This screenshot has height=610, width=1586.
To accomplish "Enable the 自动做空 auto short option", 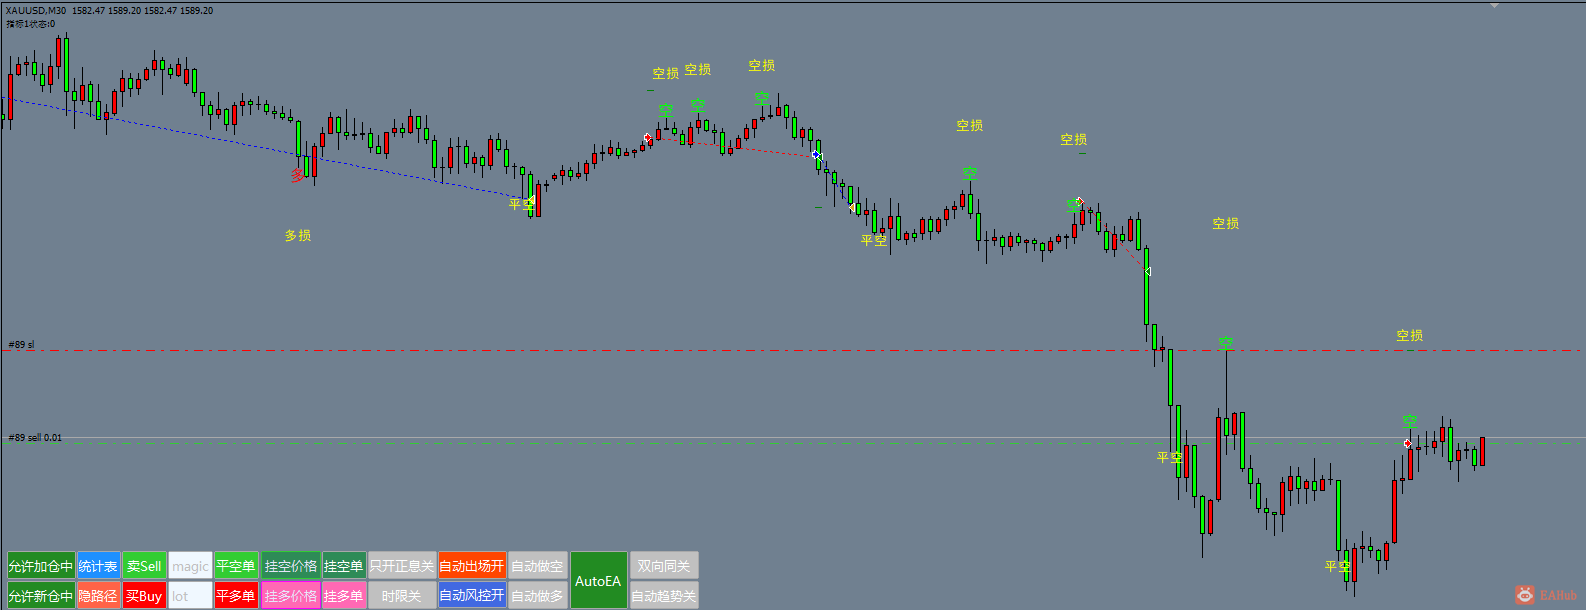I will (537, 566).
